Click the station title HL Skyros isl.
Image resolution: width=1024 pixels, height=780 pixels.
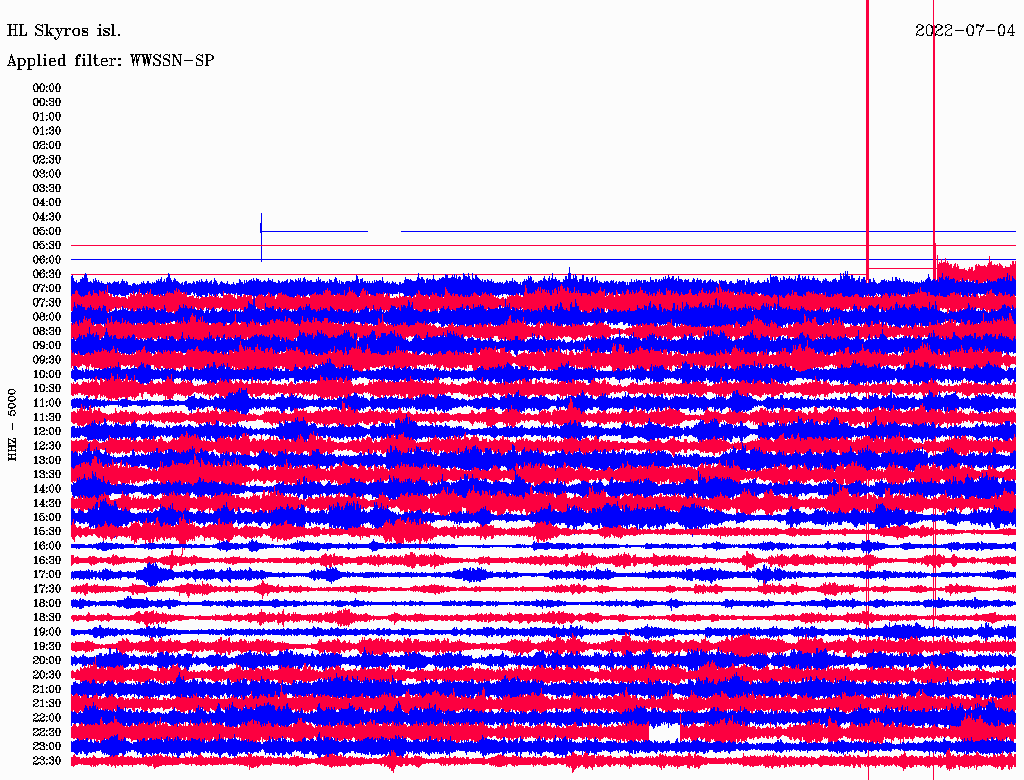coord(64,31)
